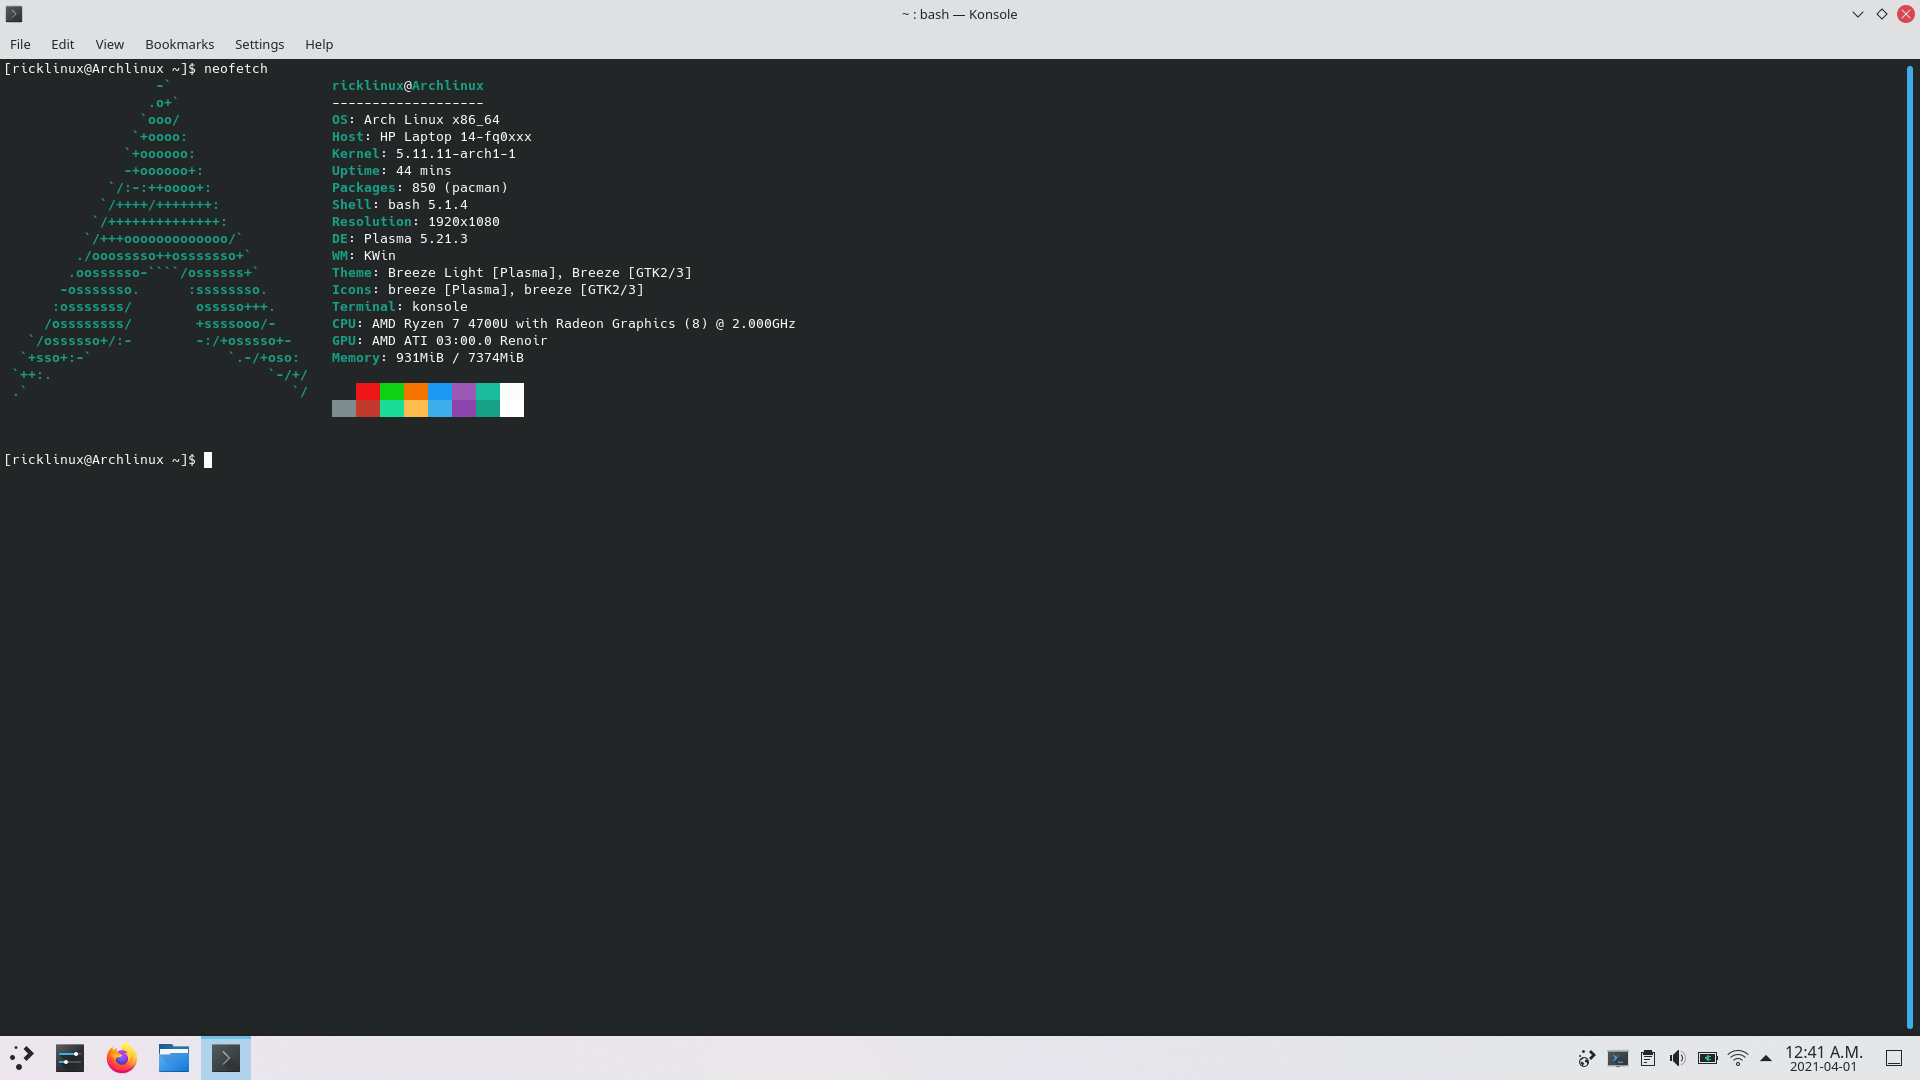Open the KDE application launcher
The width and height of the screenshot is (1920, 1080).
22,1058
